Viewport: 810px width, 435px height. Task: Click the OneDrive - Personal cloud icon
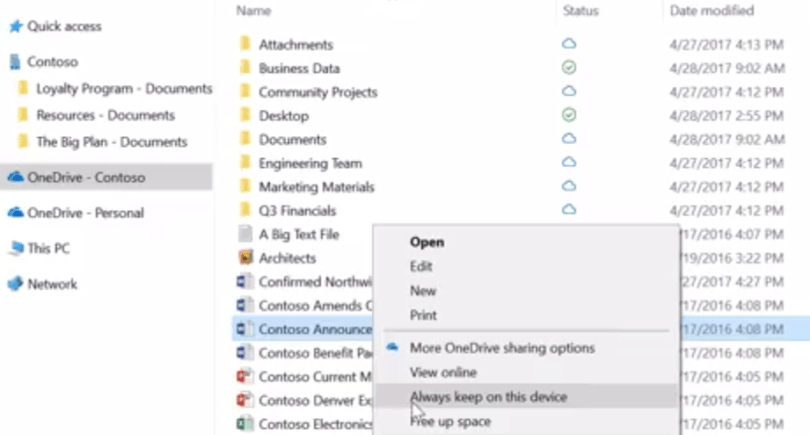pyautogui.click(x=15, y=212)
